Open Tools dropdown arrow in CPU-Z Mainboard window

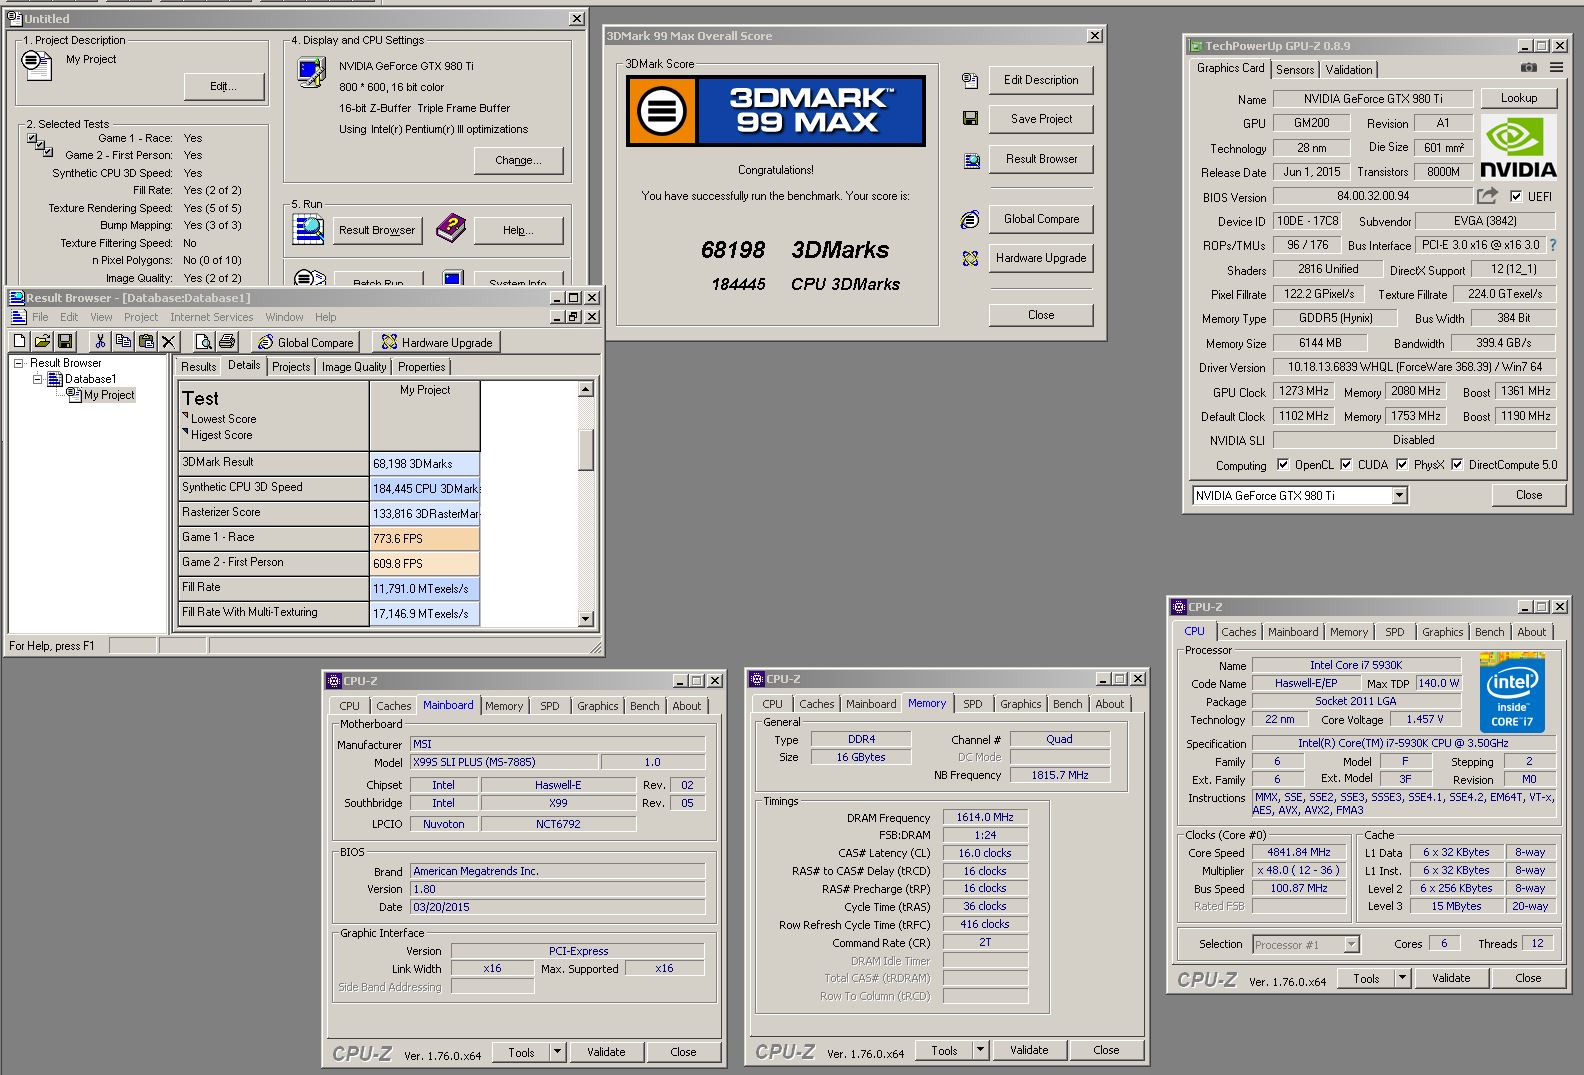[x=558, y=1052]
